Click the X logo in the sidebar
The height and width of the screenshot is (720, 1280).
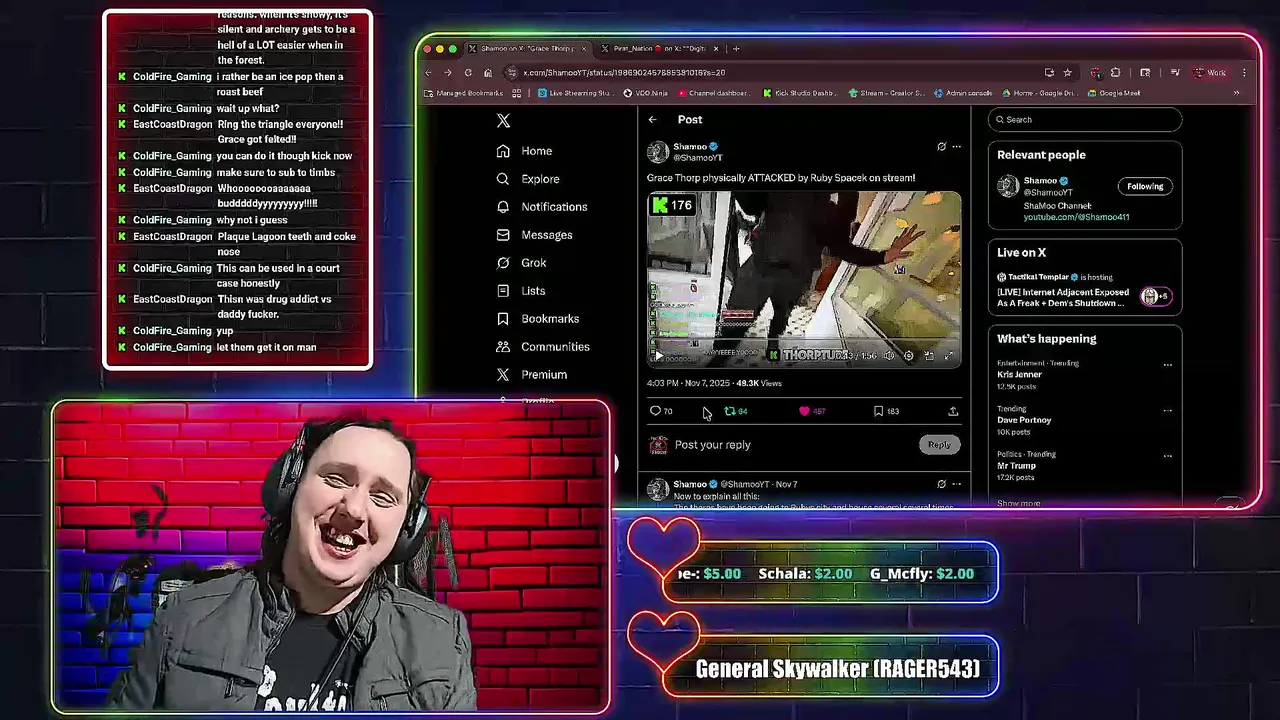[x=503, y=121]
